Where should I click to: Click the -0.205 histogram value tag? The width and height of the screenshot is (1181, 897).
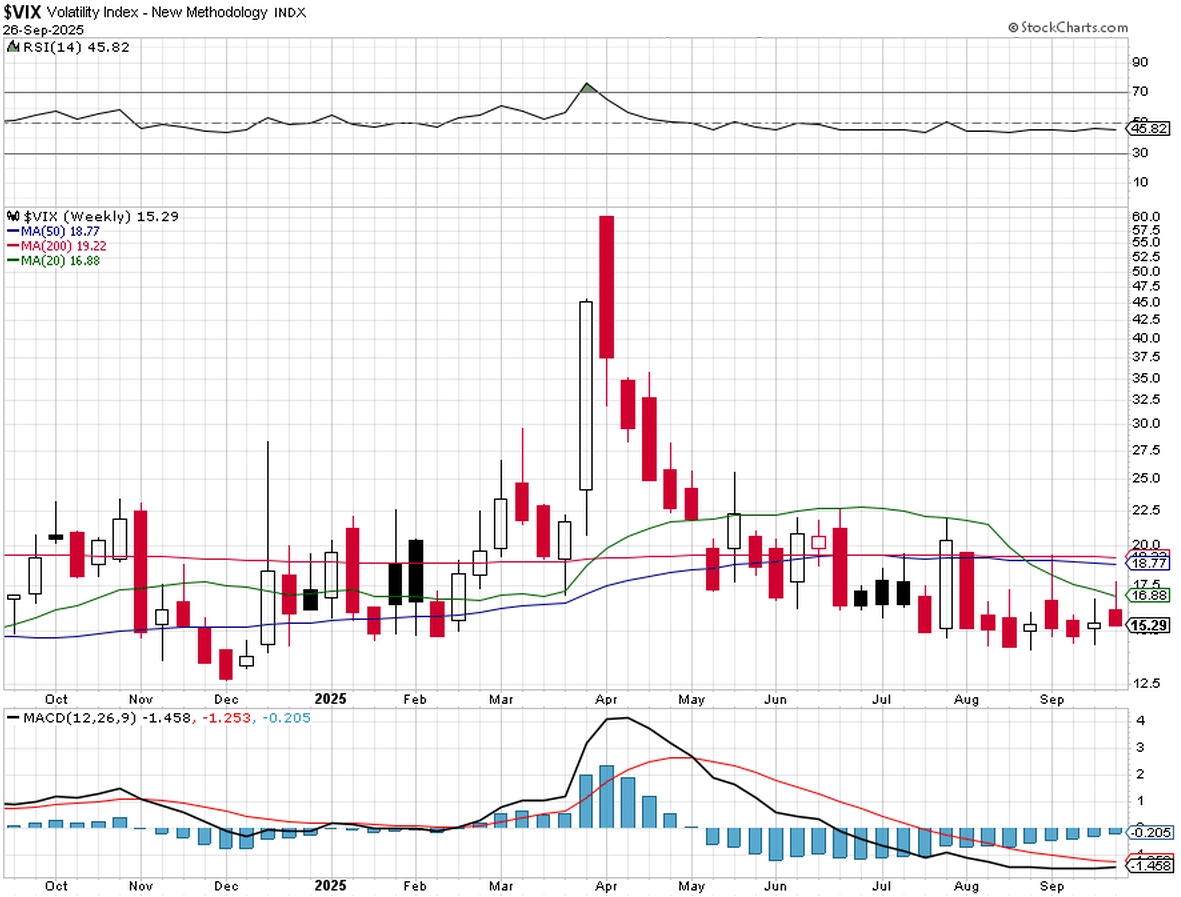click(1149, 832)
